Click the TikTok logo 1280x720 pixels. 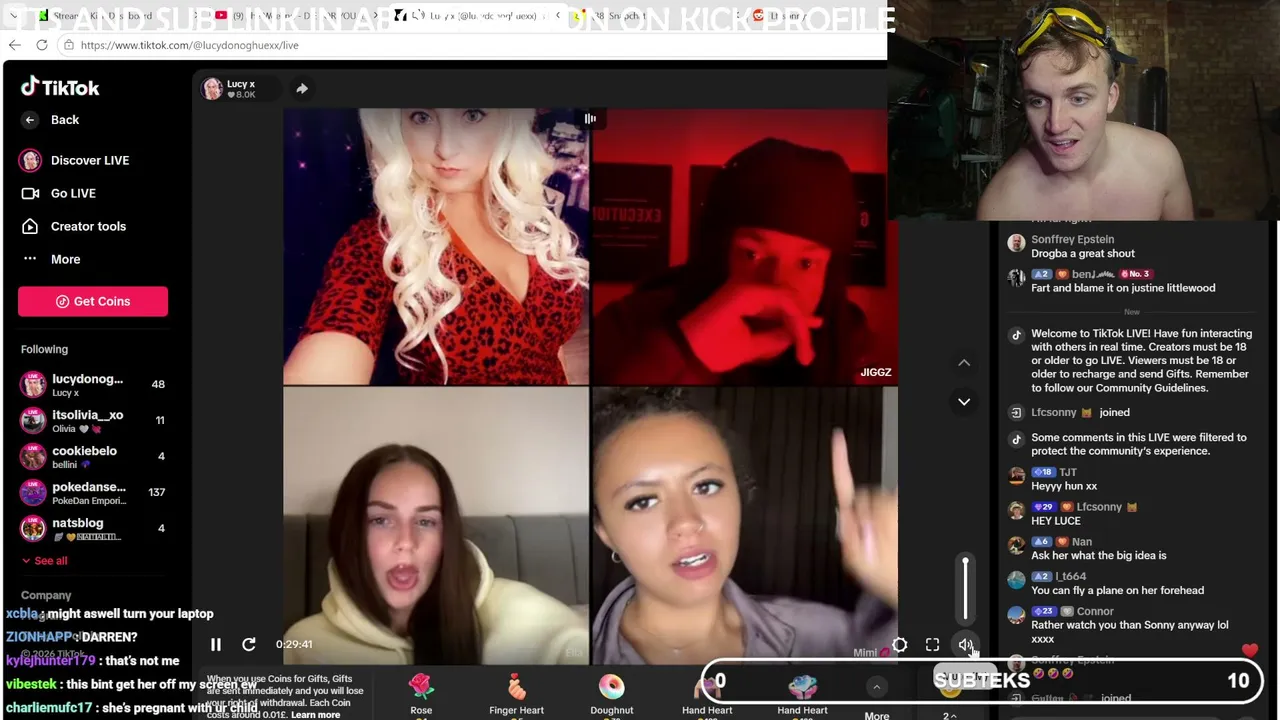coord(60,88)
